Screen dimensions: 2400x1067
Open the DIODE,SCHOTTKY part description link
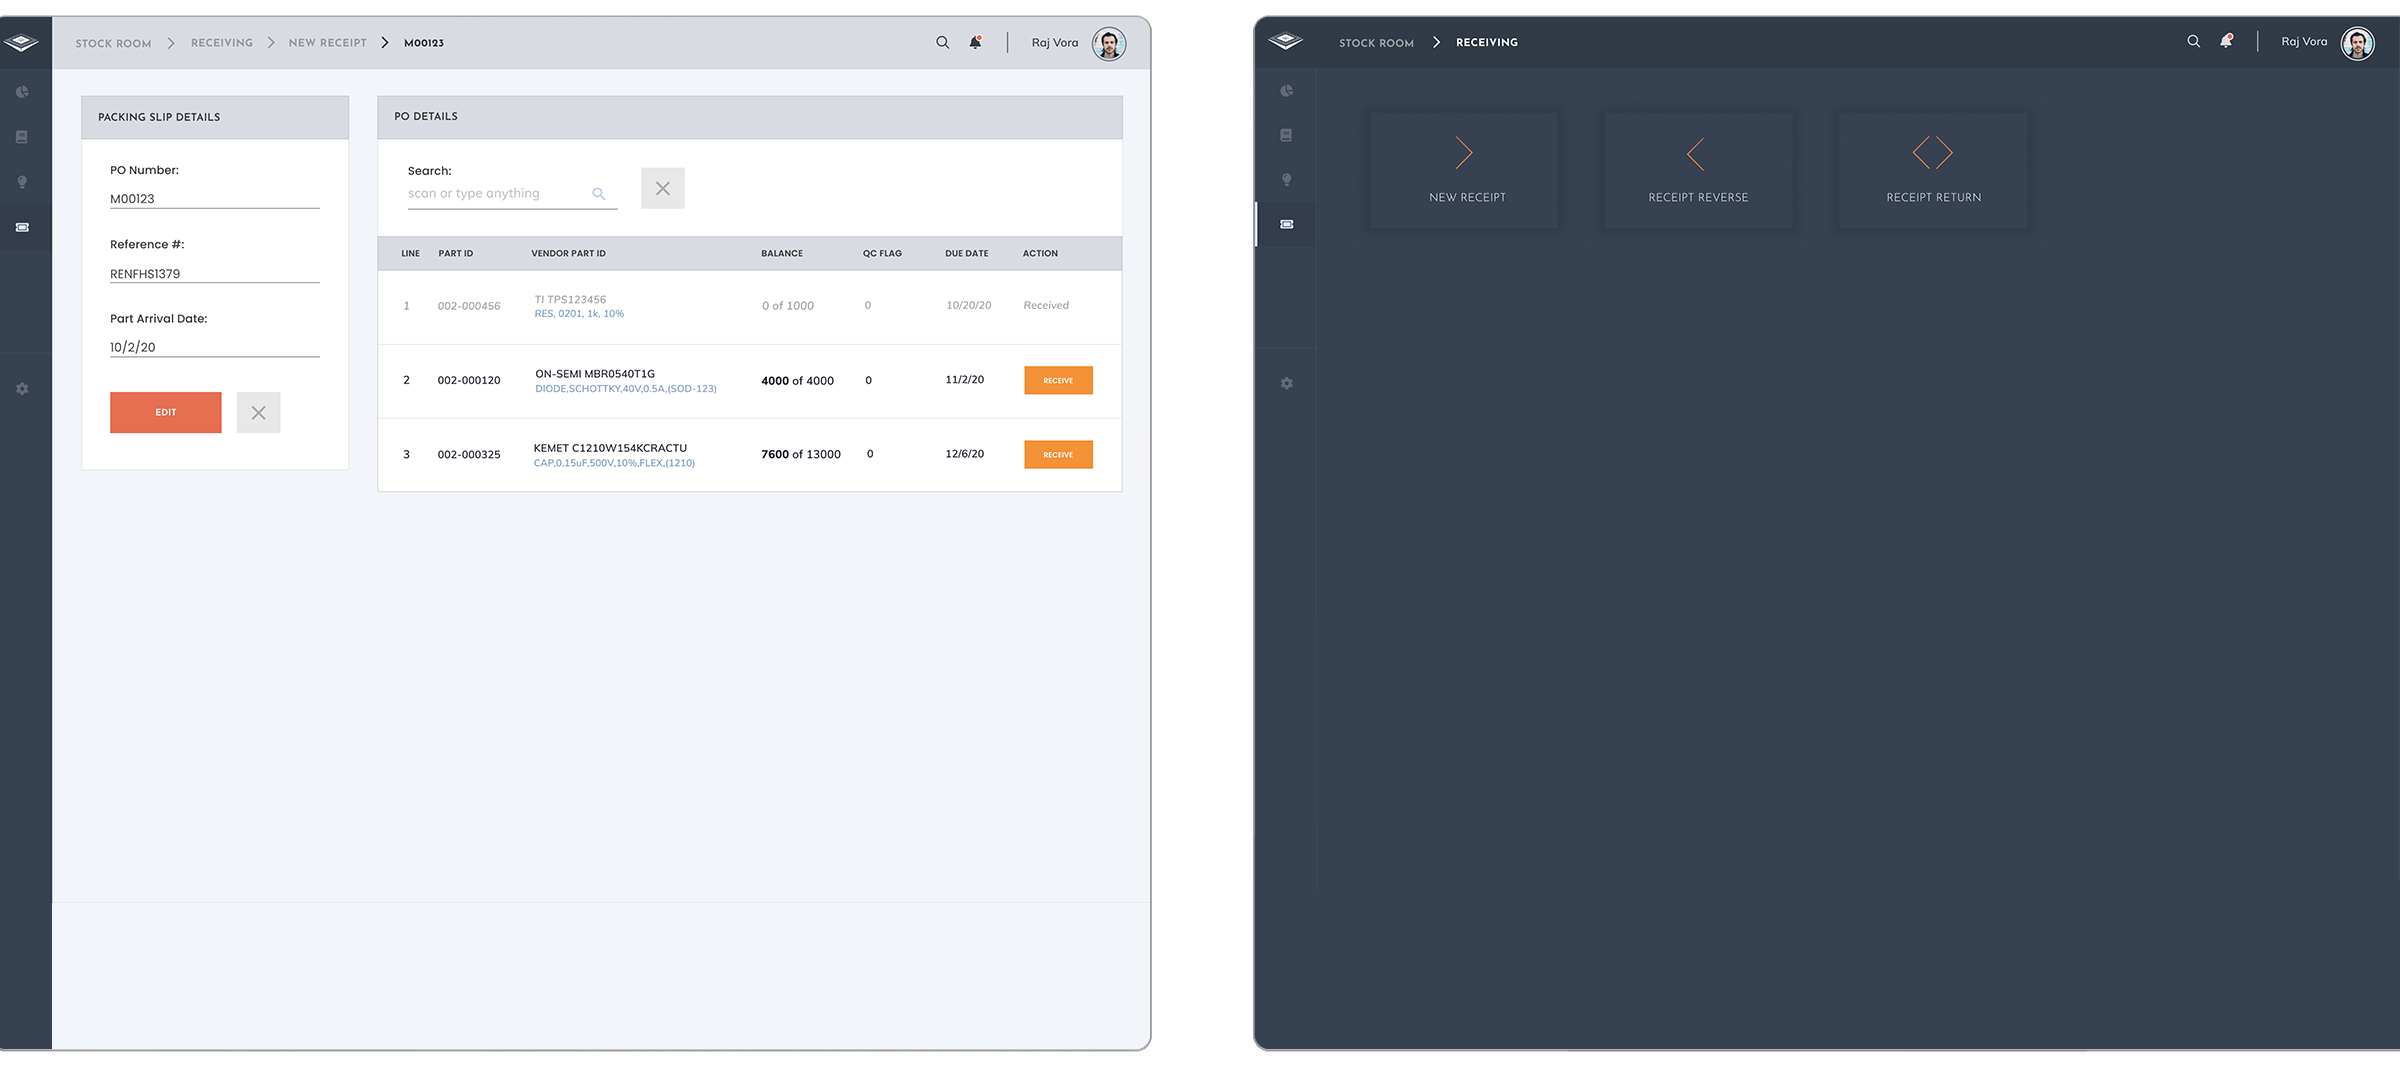pyautogui.click(x=625, y=389)
